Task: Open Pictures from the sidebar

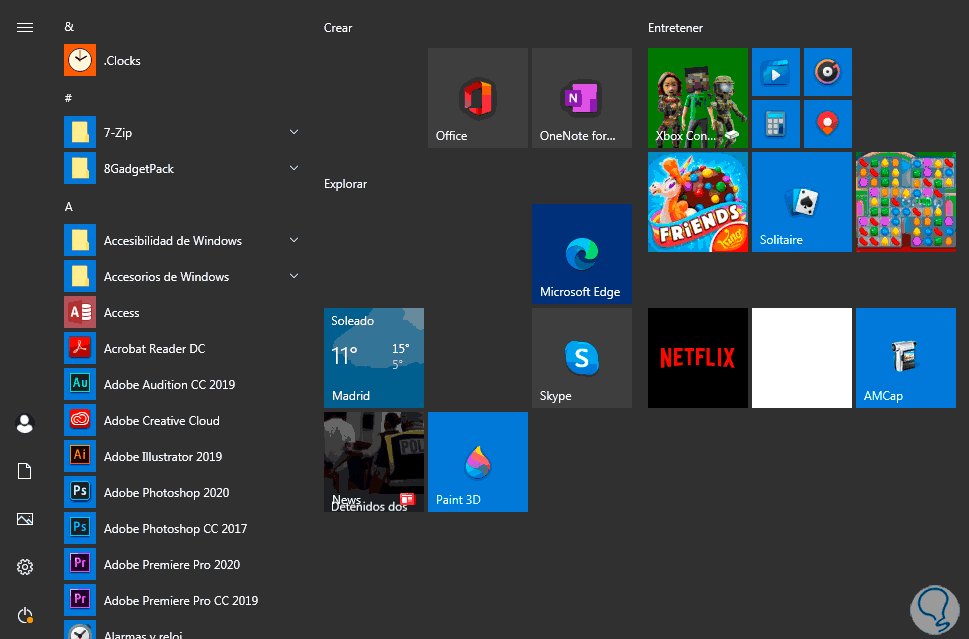Action: [25, 519]
